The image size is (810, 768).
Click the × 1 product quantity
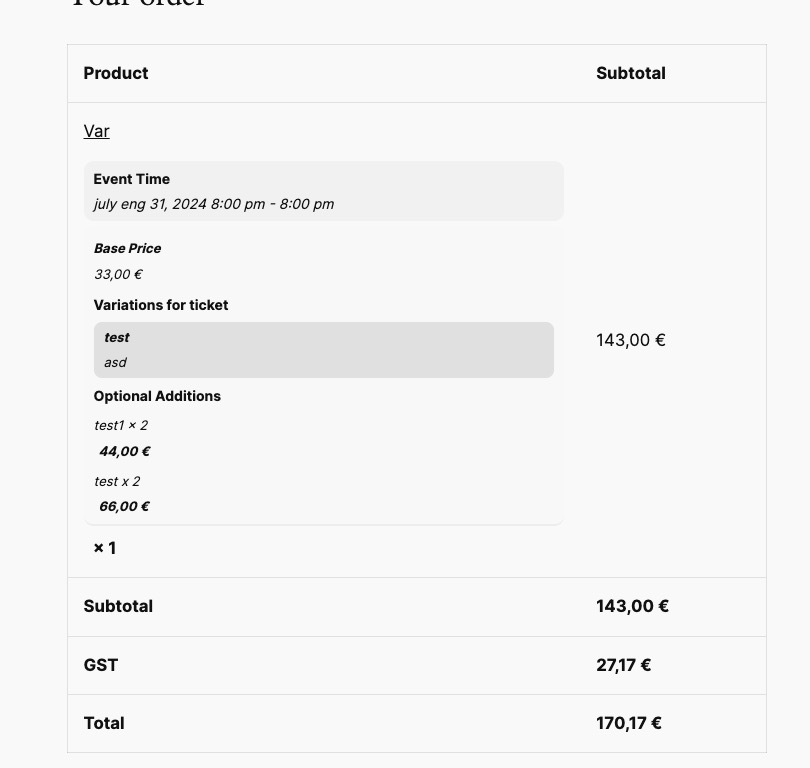coord(105,548)
